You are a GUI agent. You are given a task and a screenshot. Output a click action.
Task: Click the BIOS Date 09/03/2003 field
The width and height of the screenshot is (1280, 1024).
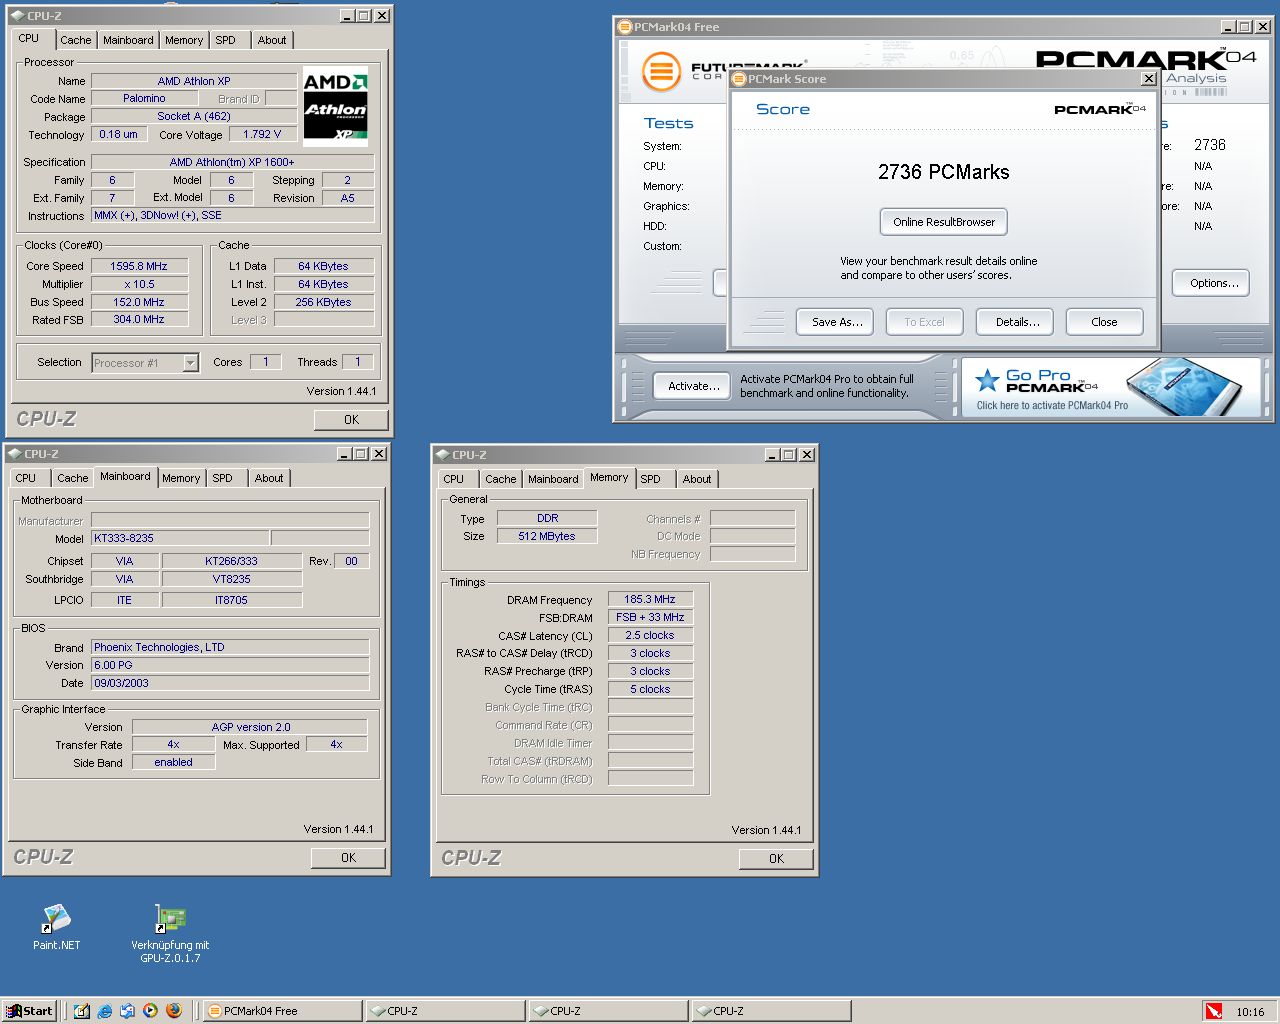point(230,683)
